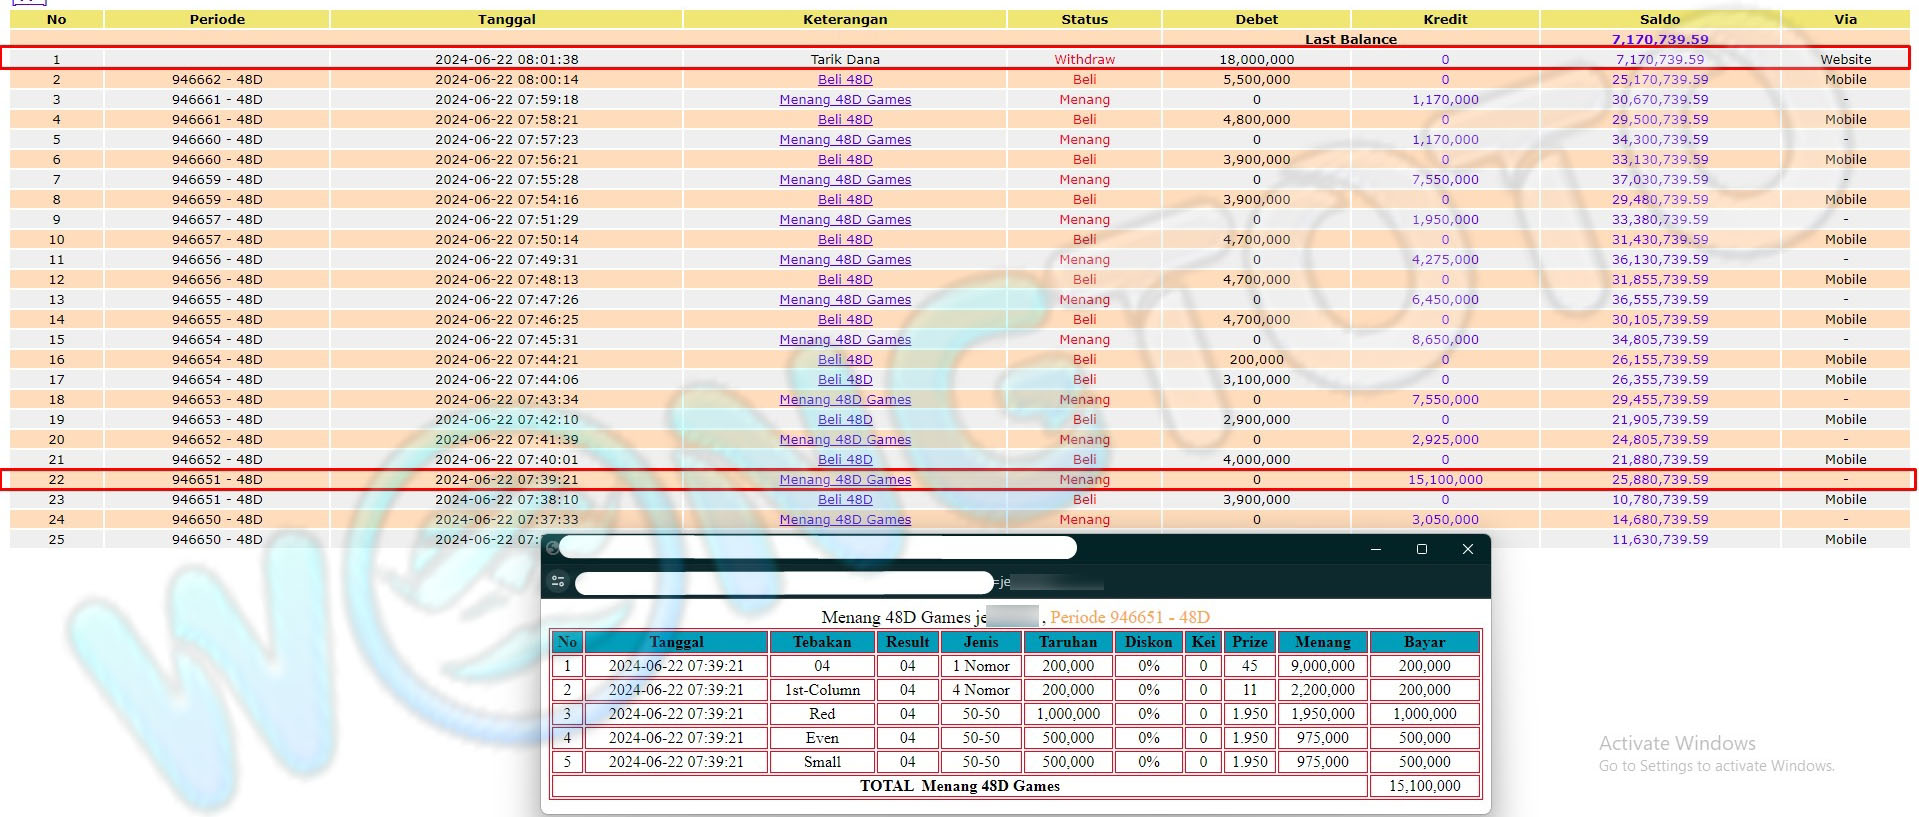
Task: Click Beli 48D link in row 23
Action: pos(845,500)
